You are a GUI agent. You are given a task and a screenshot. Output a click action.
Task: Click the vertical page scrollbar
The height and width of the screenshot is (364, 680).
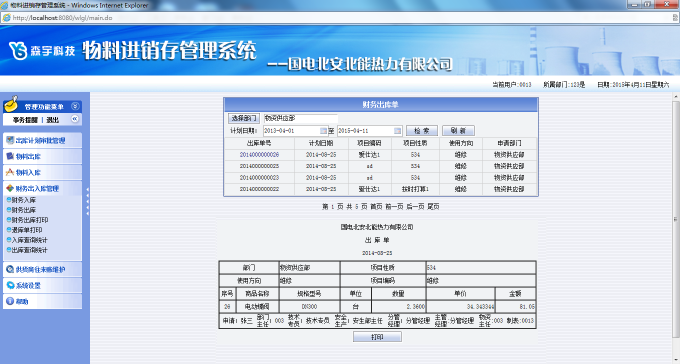676,219
